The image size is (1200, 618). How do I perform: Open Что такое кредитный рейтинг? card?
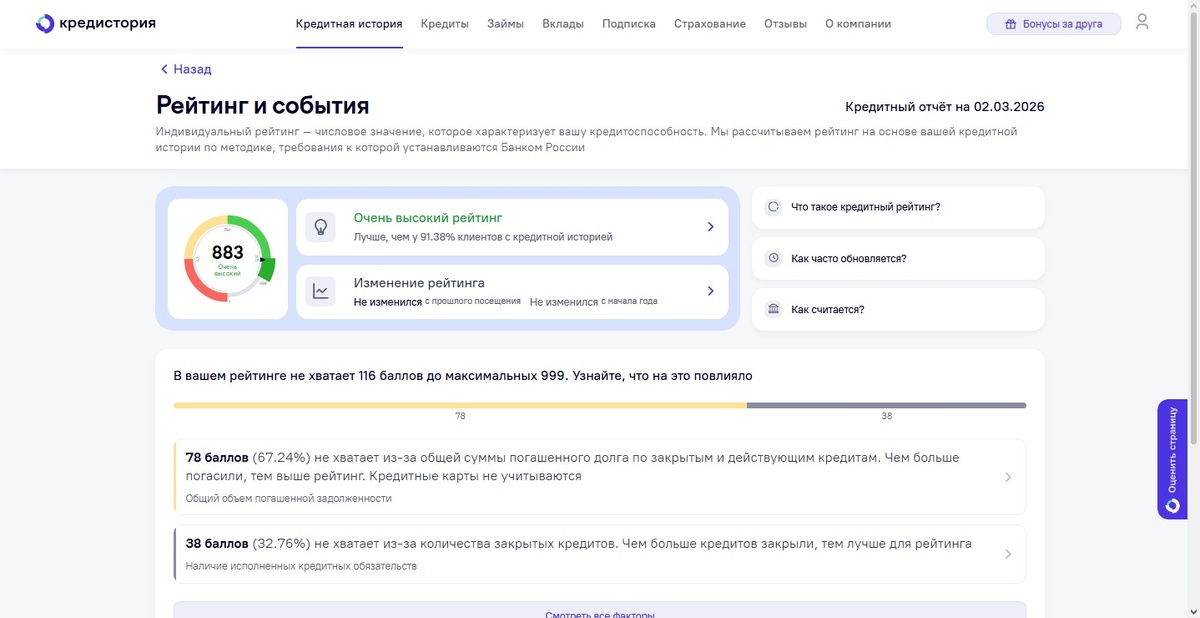click(x=898, y=207)
